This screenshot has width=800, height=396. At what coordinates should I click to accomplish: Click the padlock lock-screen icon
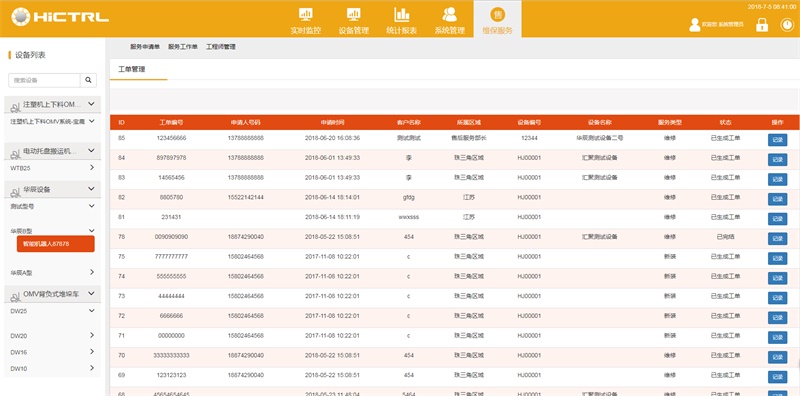click(762, 24)
